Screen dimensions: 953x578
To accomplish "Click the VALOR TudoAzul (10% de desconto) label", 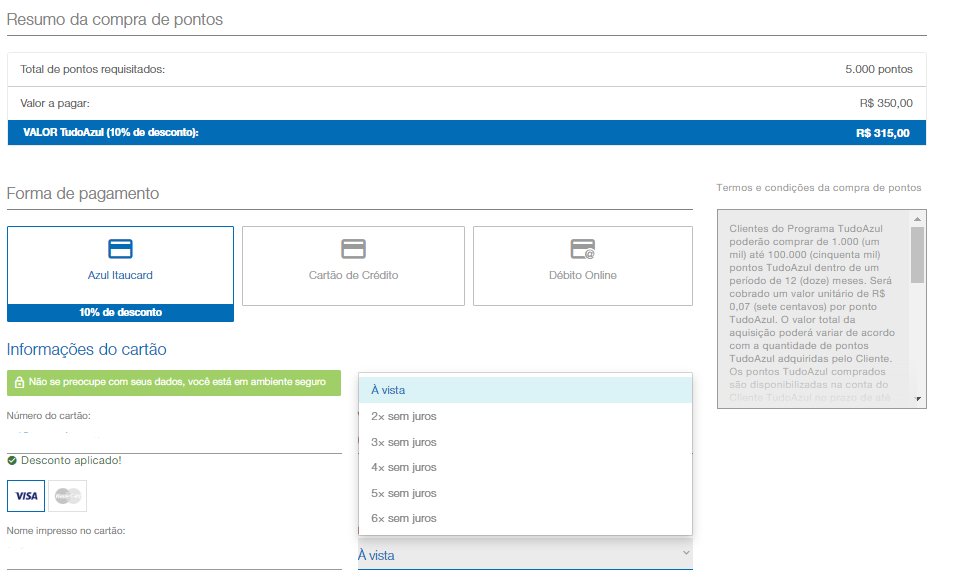I will 111,132.
